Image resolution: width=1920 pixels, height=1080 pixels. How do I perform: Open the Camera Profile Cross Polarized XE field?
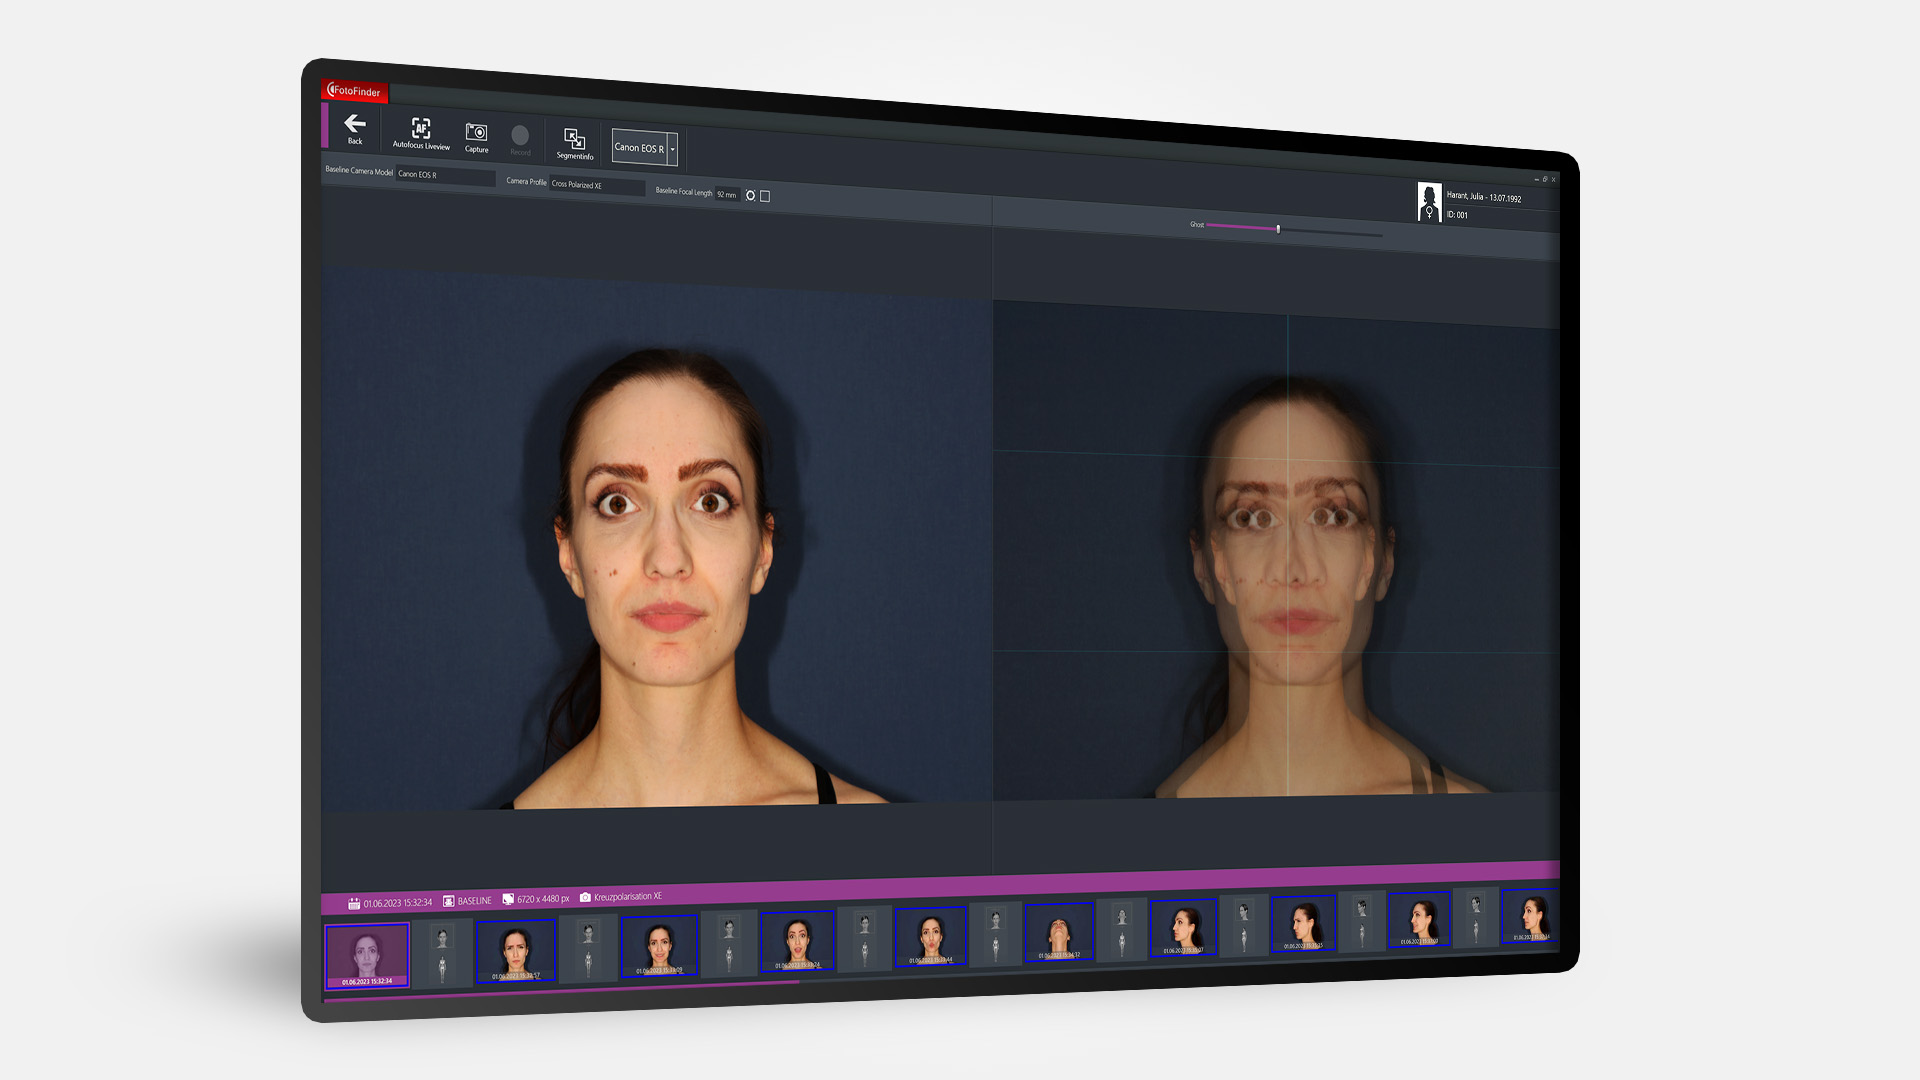click(x=596, y=185)
